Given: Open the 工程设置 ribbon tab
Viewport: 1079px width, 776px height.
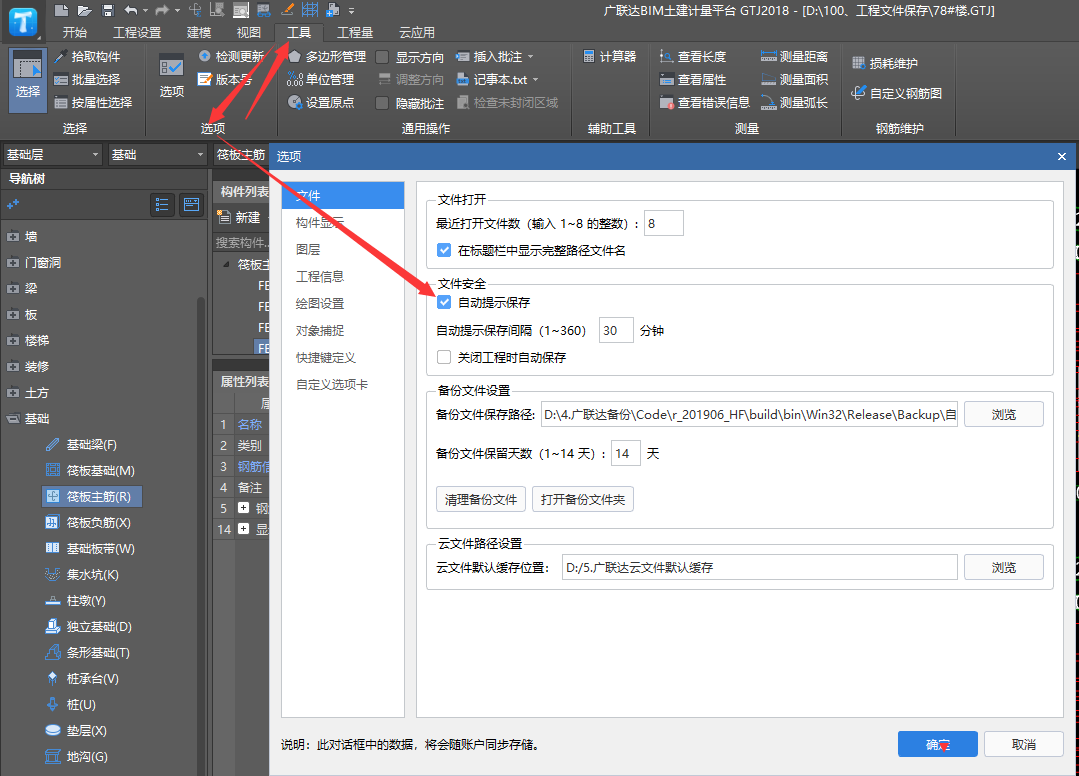Looking at the screenshot, I should point(137,32).
